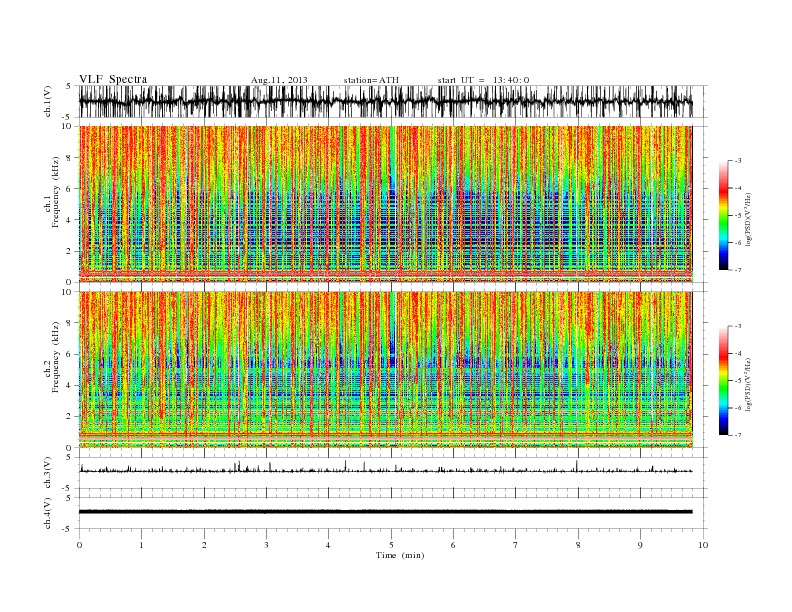The width and height of the screenshot is (792, 612).
Task: Click the "2" kHz tick on ch.2 spectrogram axis
Action: pos(69,417)
